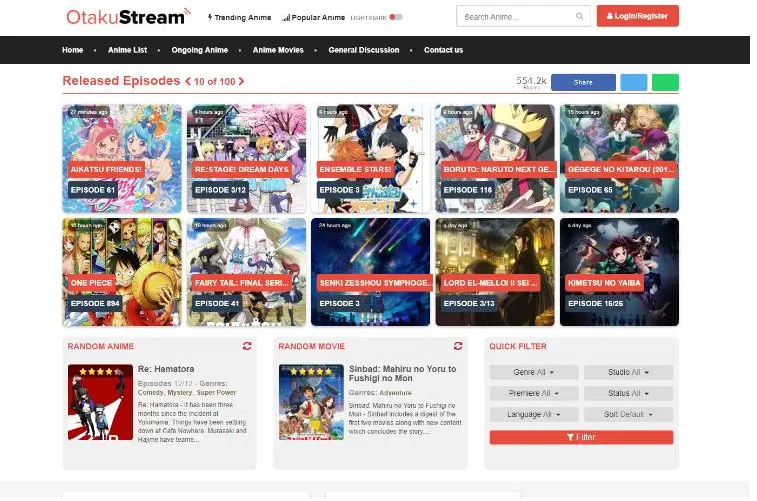Open the Trending Anime link
This screenshot has width=757, height=501.
pyautogui.click(x=239, y=17)
